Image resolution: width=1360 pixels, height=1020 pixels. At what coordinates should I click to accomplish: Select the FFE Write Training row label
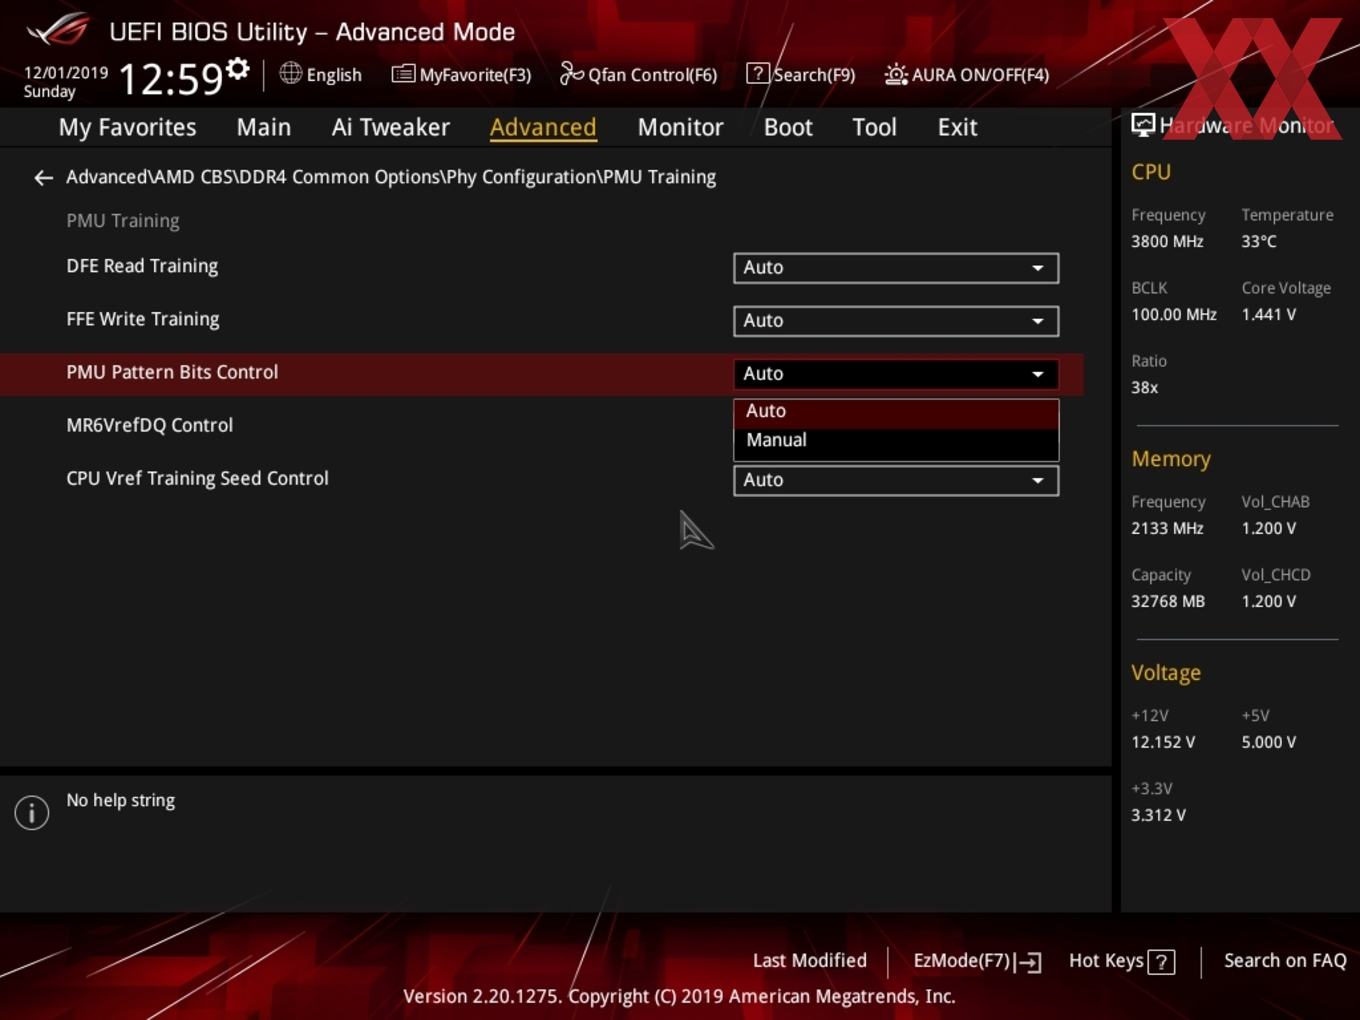coord(143,319)
